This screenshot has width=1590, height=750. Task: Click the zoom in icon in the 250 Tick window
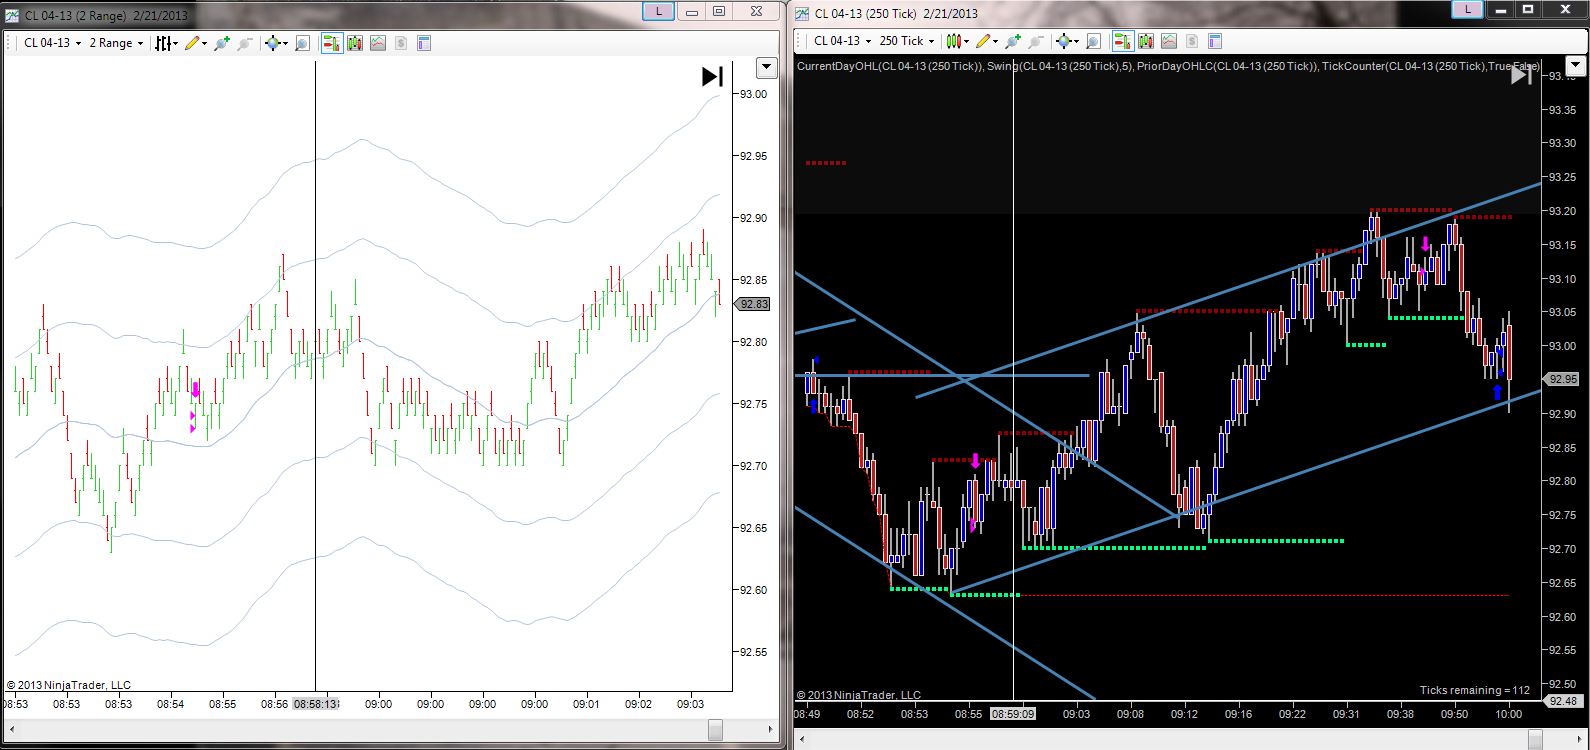point(1012,41)
